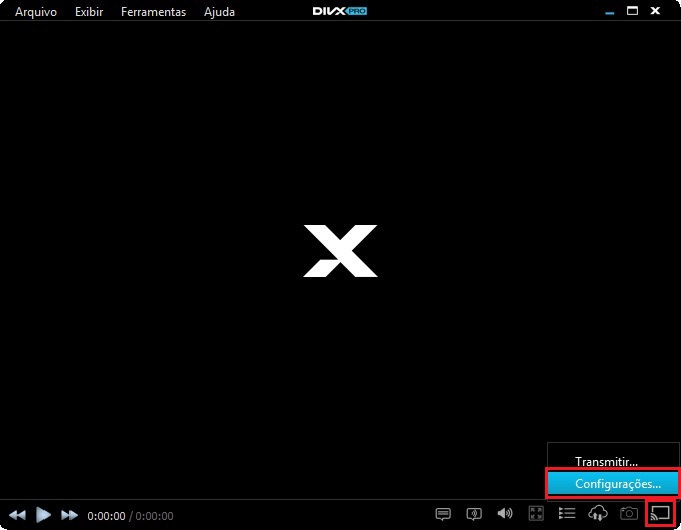Mute sound with the speaker icon
681x530 pixels.
click(505, 514)
